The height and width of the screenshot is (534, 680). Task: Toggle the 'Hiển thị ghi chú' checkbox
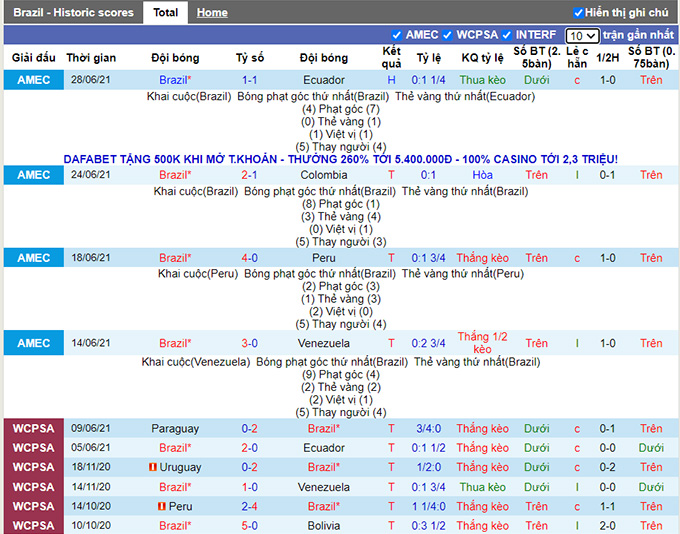click(x=578, y=13)
